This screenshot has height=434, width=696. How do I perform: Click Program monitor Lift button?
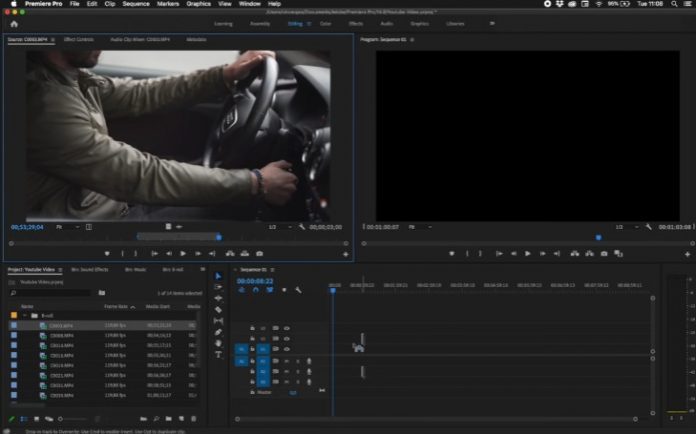tap(575, 253)
